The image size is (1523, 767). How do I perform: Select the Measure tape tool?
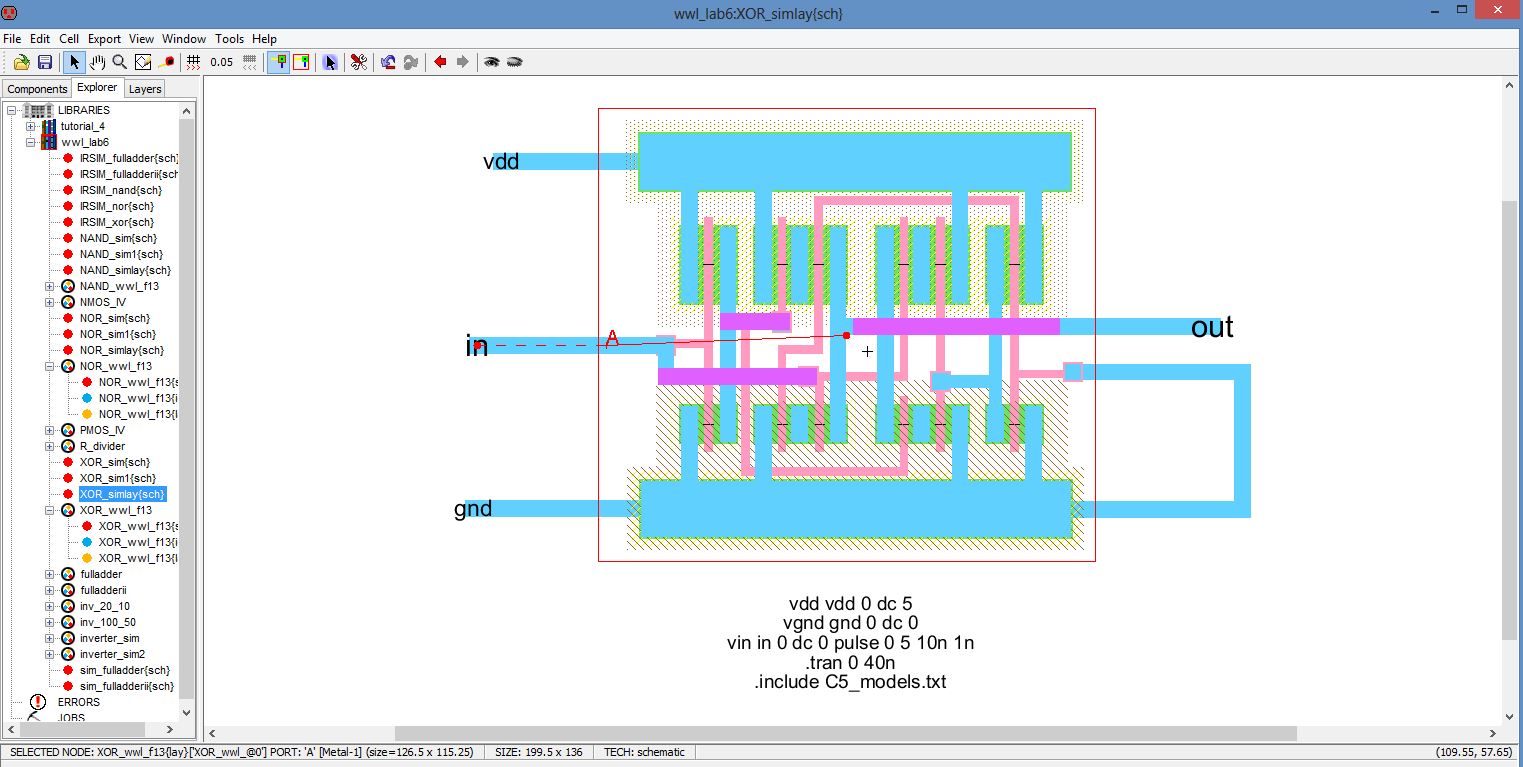tap(167, 62)
